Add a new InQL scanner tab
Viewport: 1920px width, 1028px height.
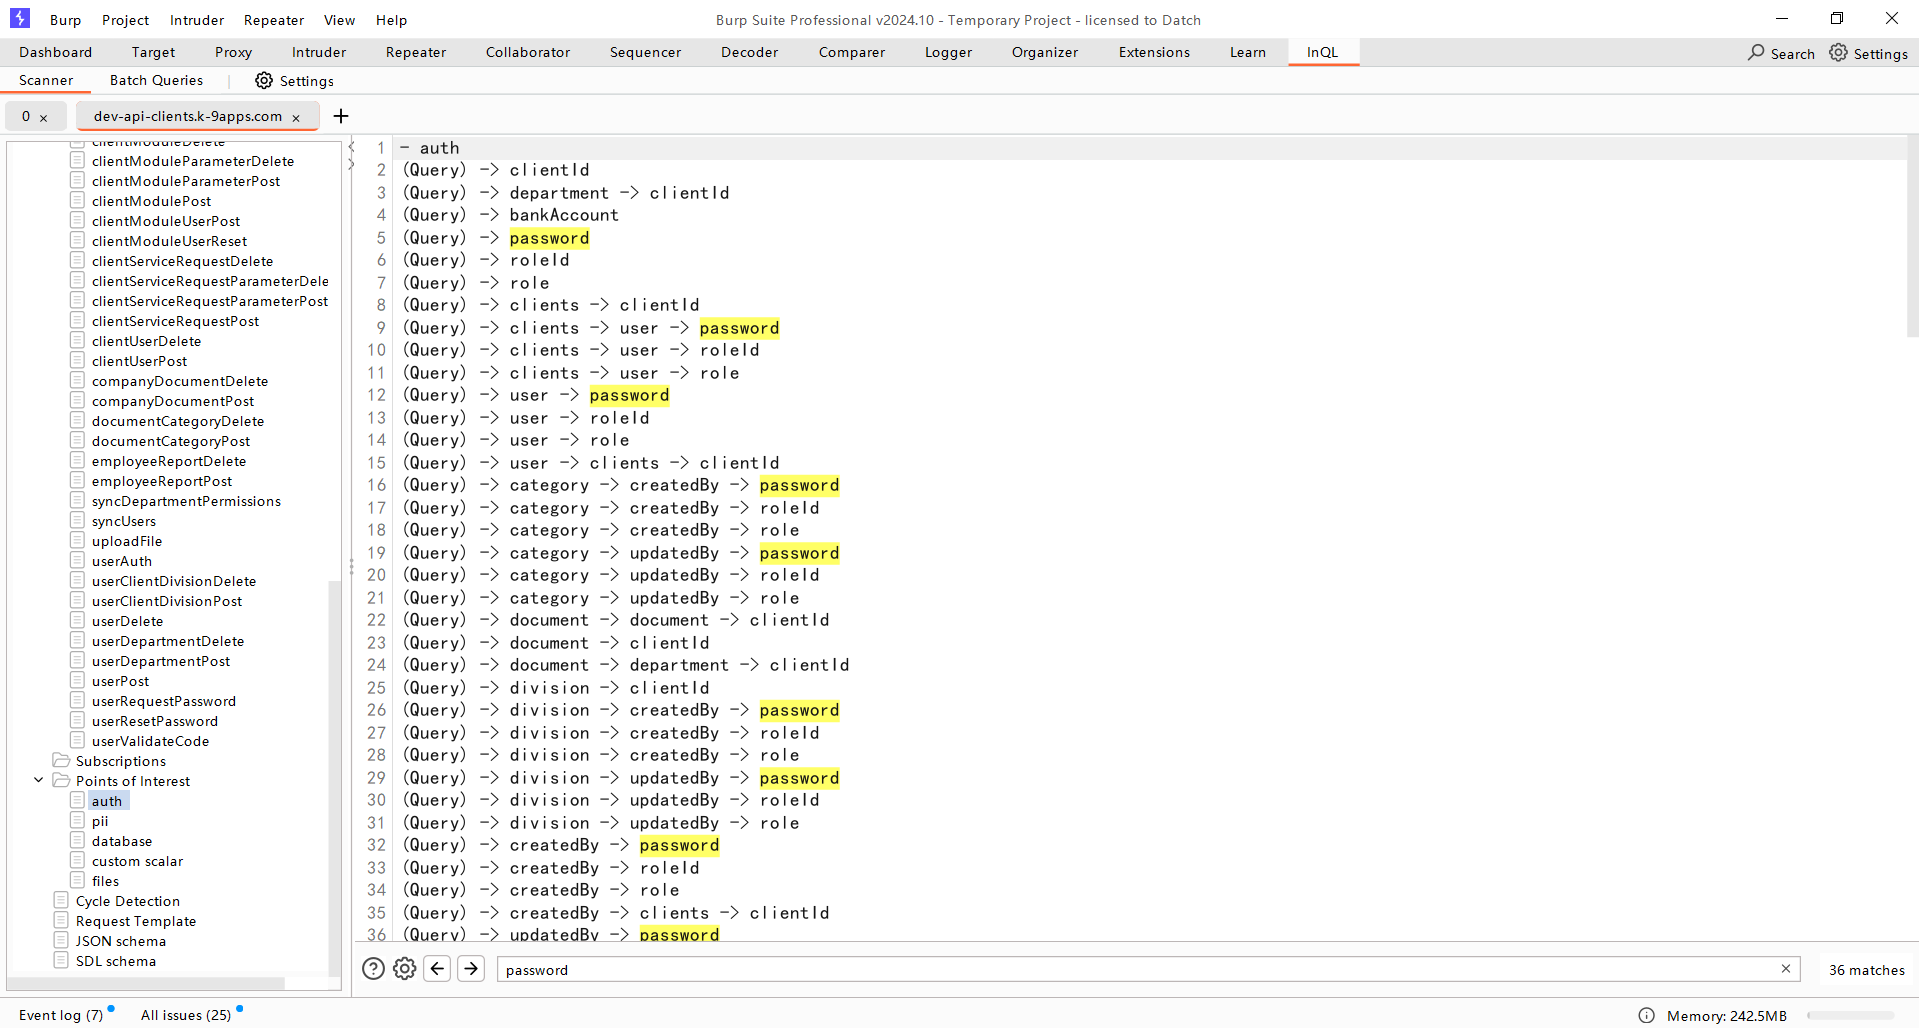point(341,117)
